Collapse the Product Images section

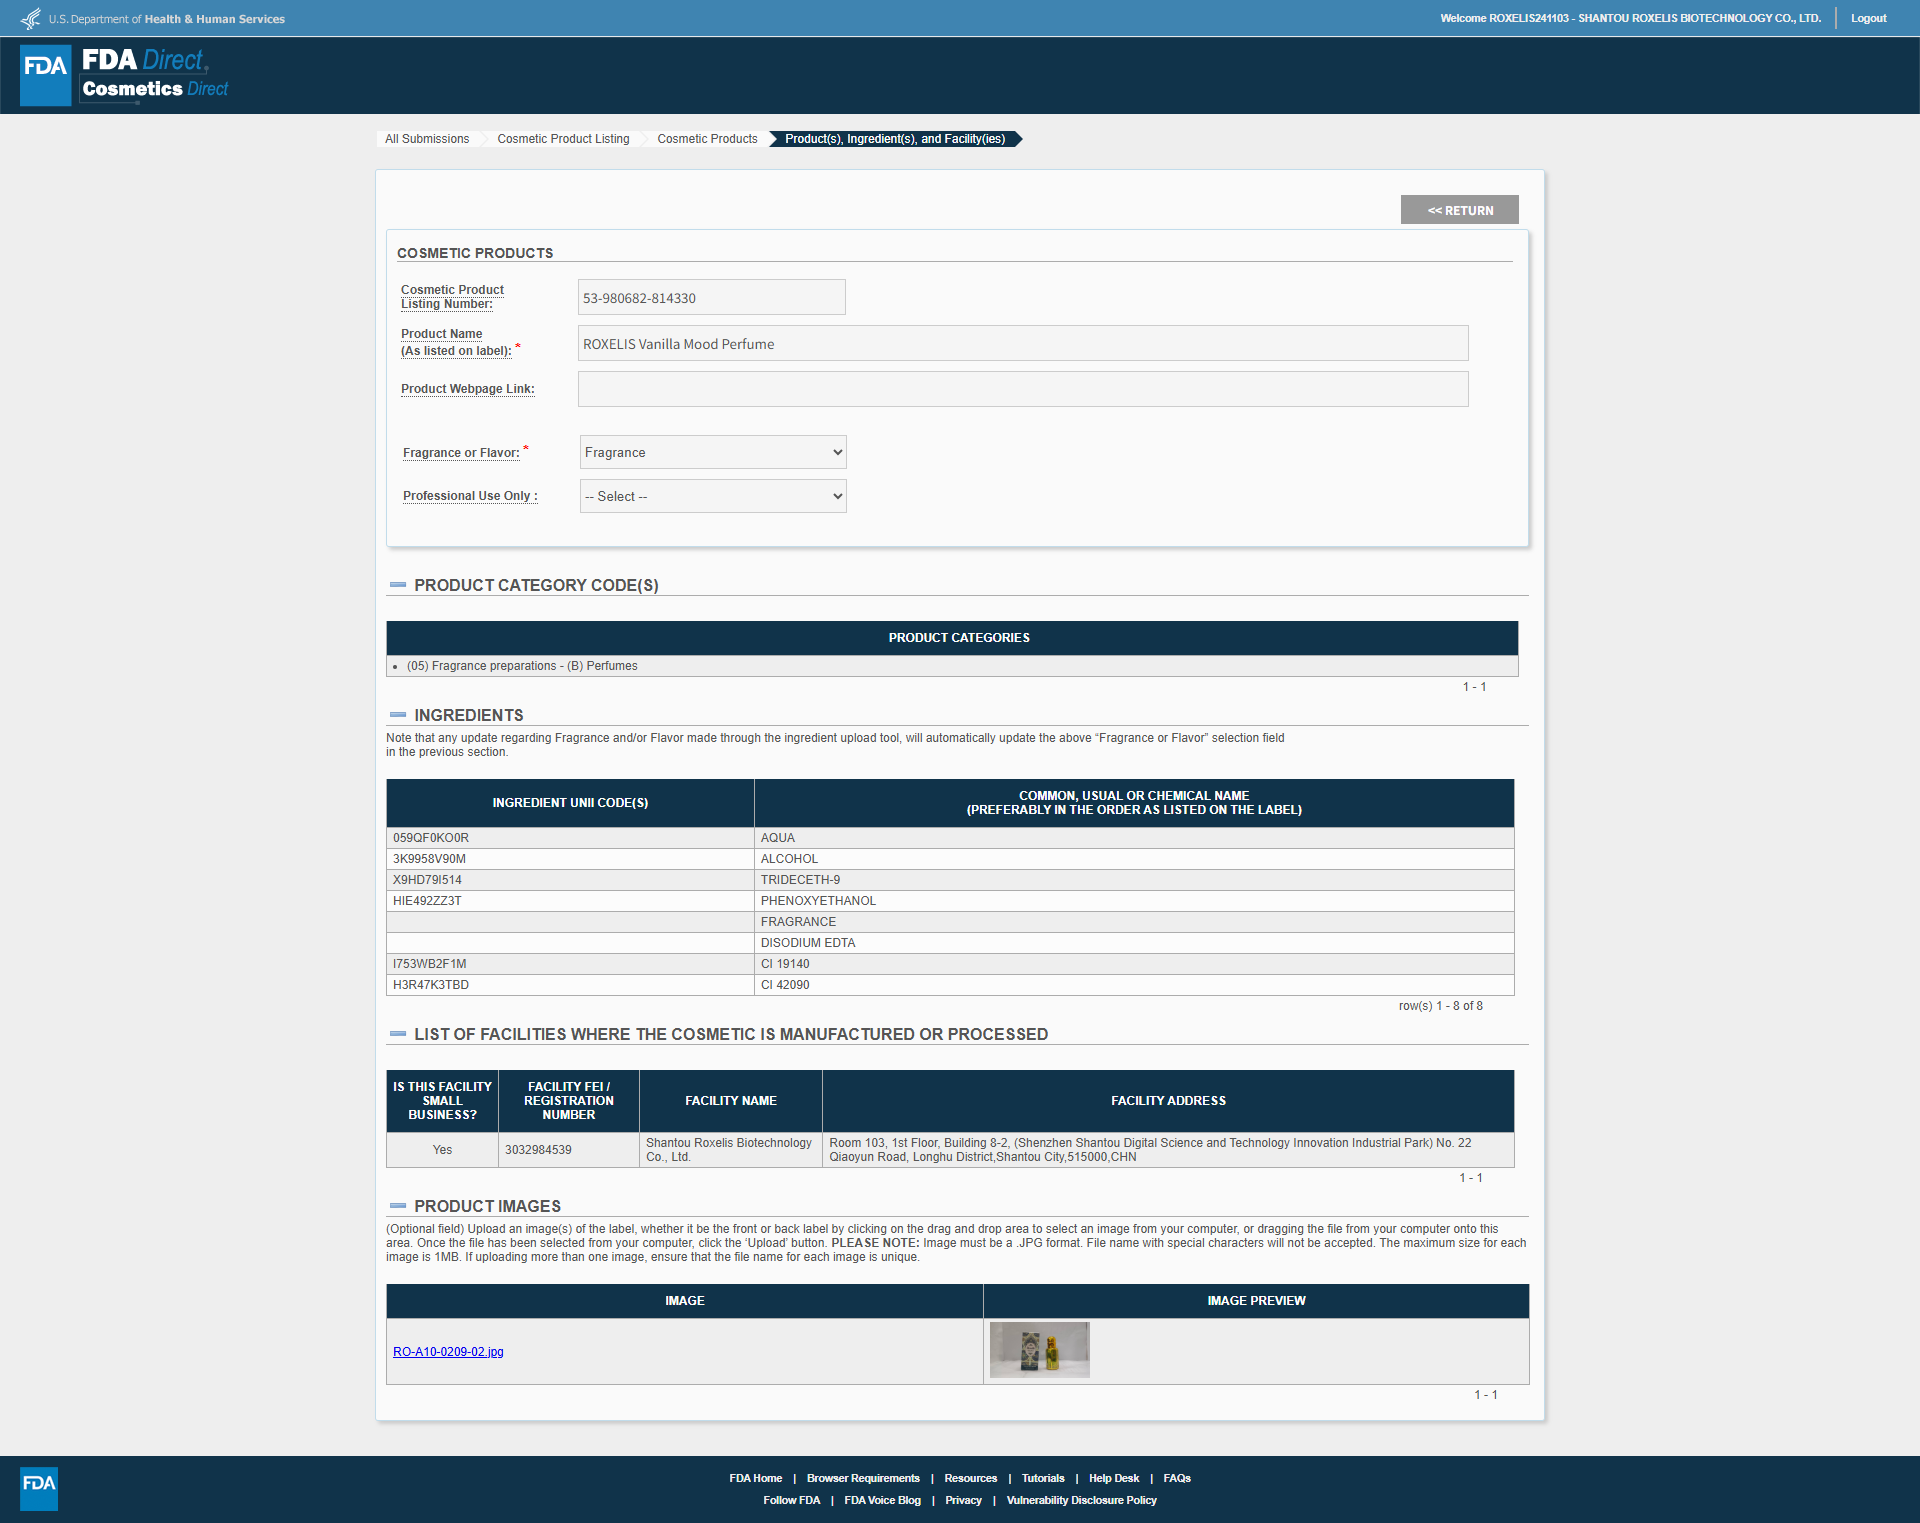pyautogui.click(x=398, y=1206)
